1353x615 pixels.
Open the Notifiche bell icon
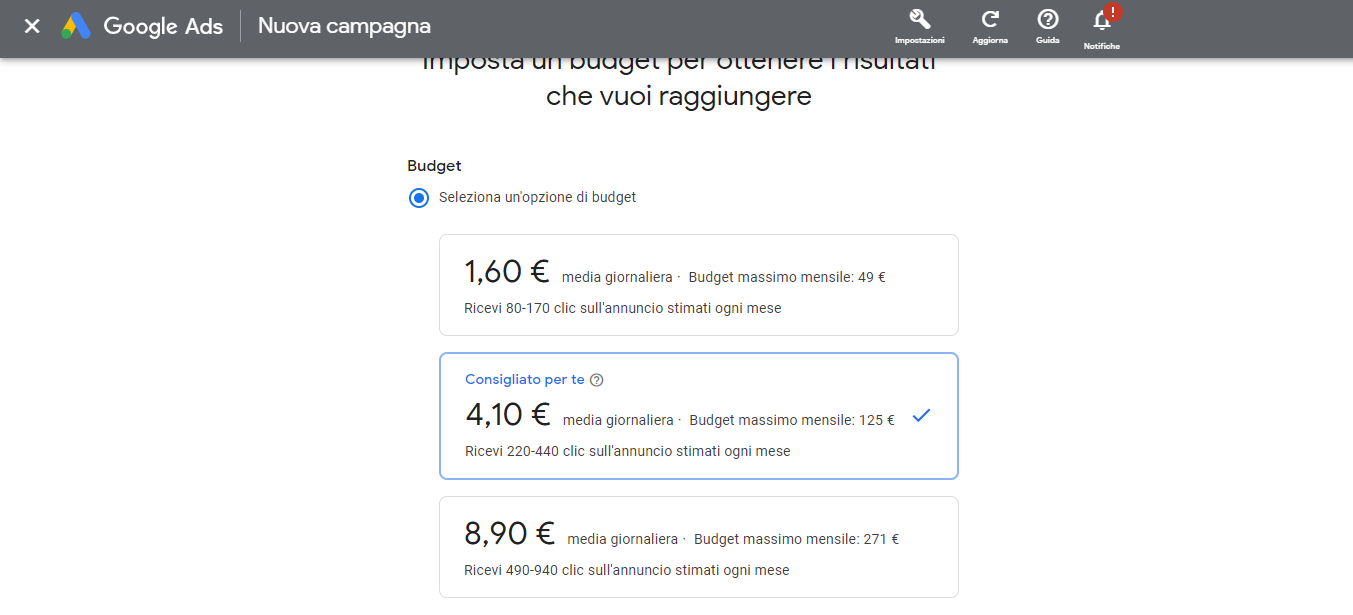click(x=1101, y=21)
